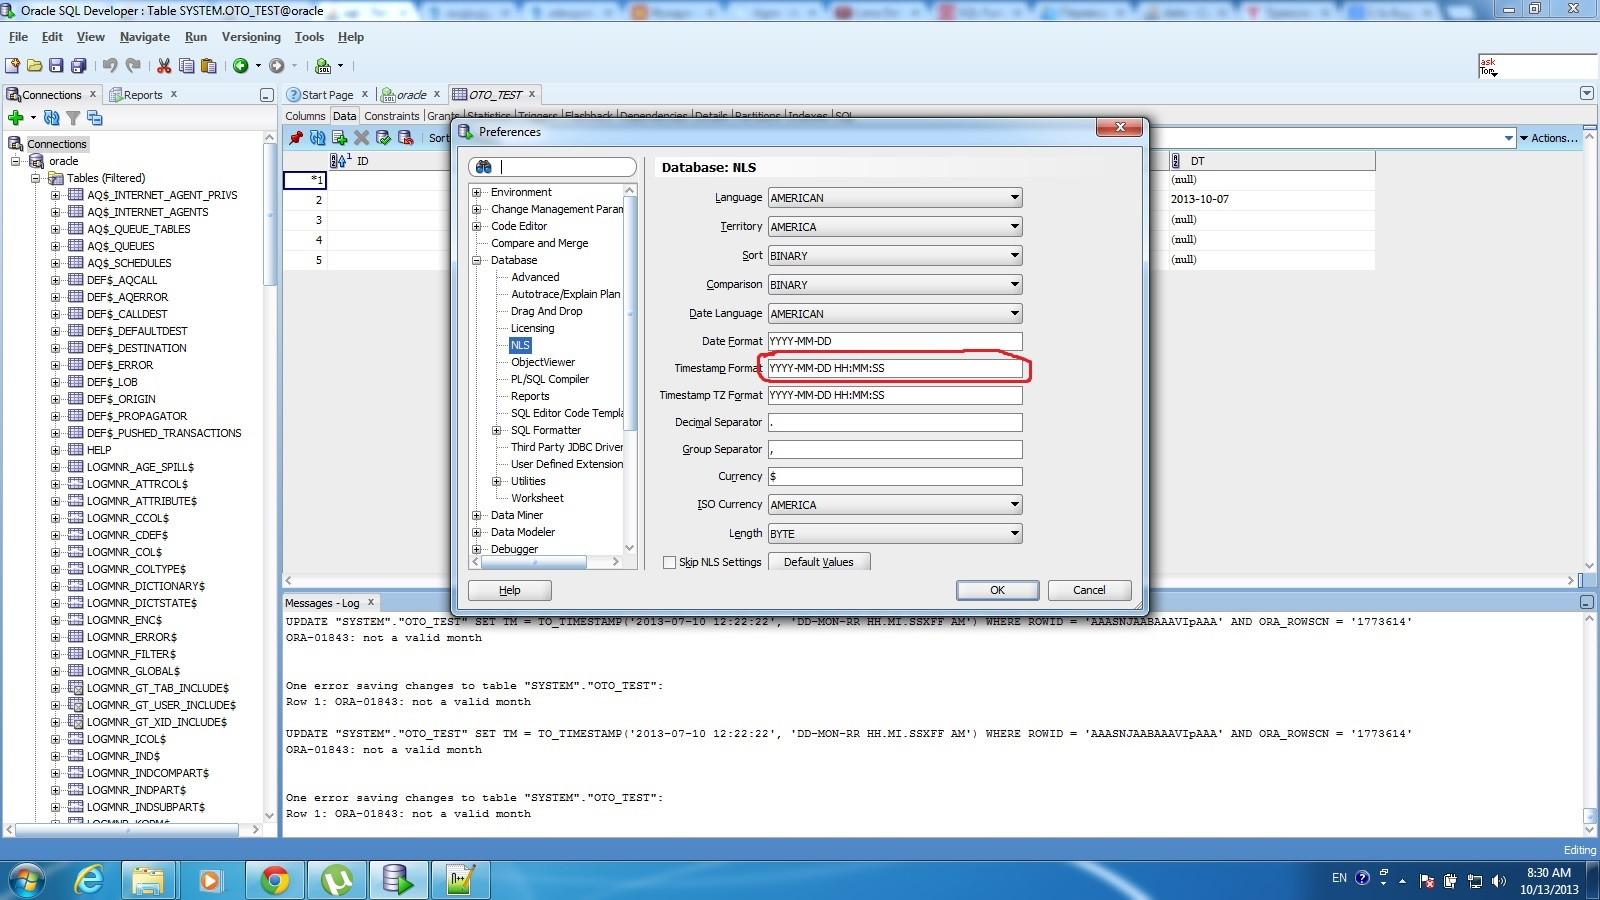Screen dimensions: 1600x900
Task: Click the Undo arrow icon
Action: [110, 66]
